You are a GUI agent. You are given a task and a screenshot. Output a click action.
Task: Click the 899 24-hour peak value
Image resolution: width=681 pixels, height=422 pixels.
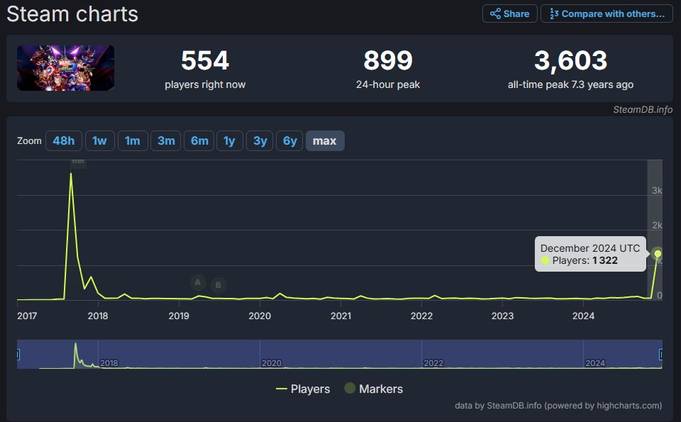tap(388, 60)
